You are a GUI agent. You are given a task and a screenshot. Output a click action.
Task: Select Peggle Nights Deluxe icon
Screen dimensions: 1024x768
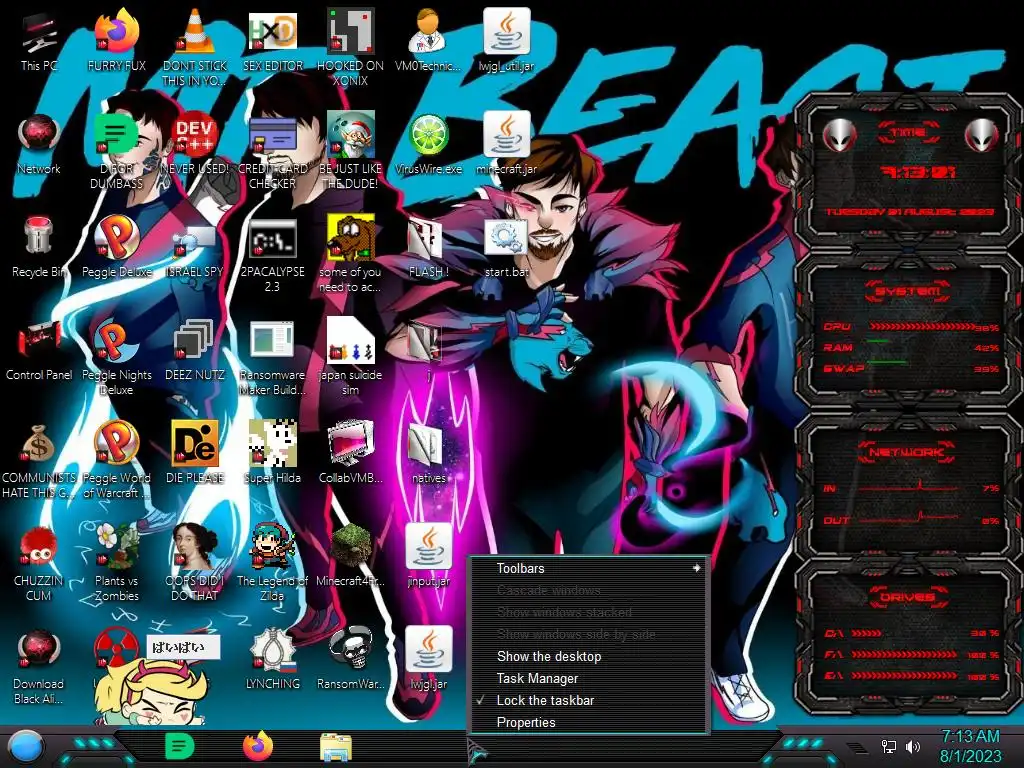pos(116,342)
